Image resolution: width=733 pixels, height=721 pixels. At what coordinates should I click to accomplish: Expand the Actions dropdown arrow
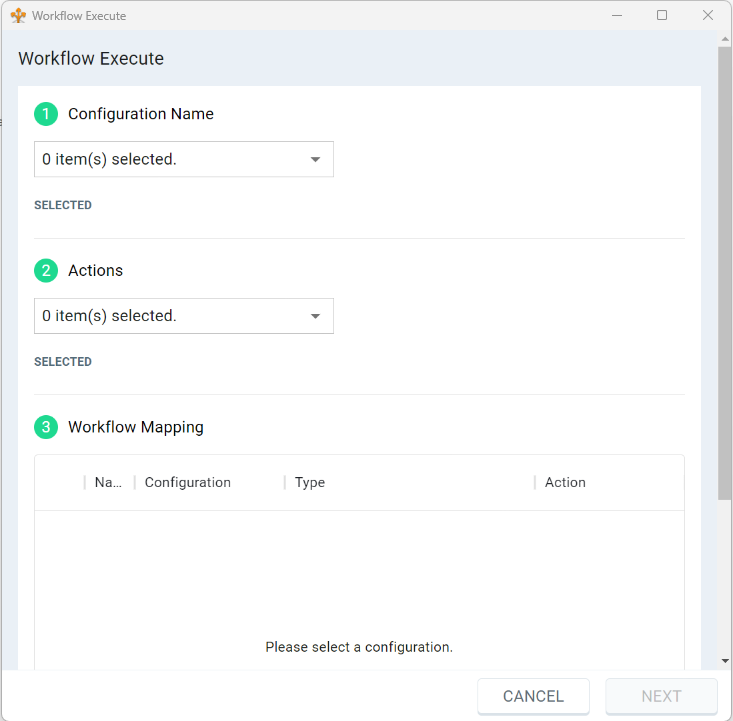315,317
